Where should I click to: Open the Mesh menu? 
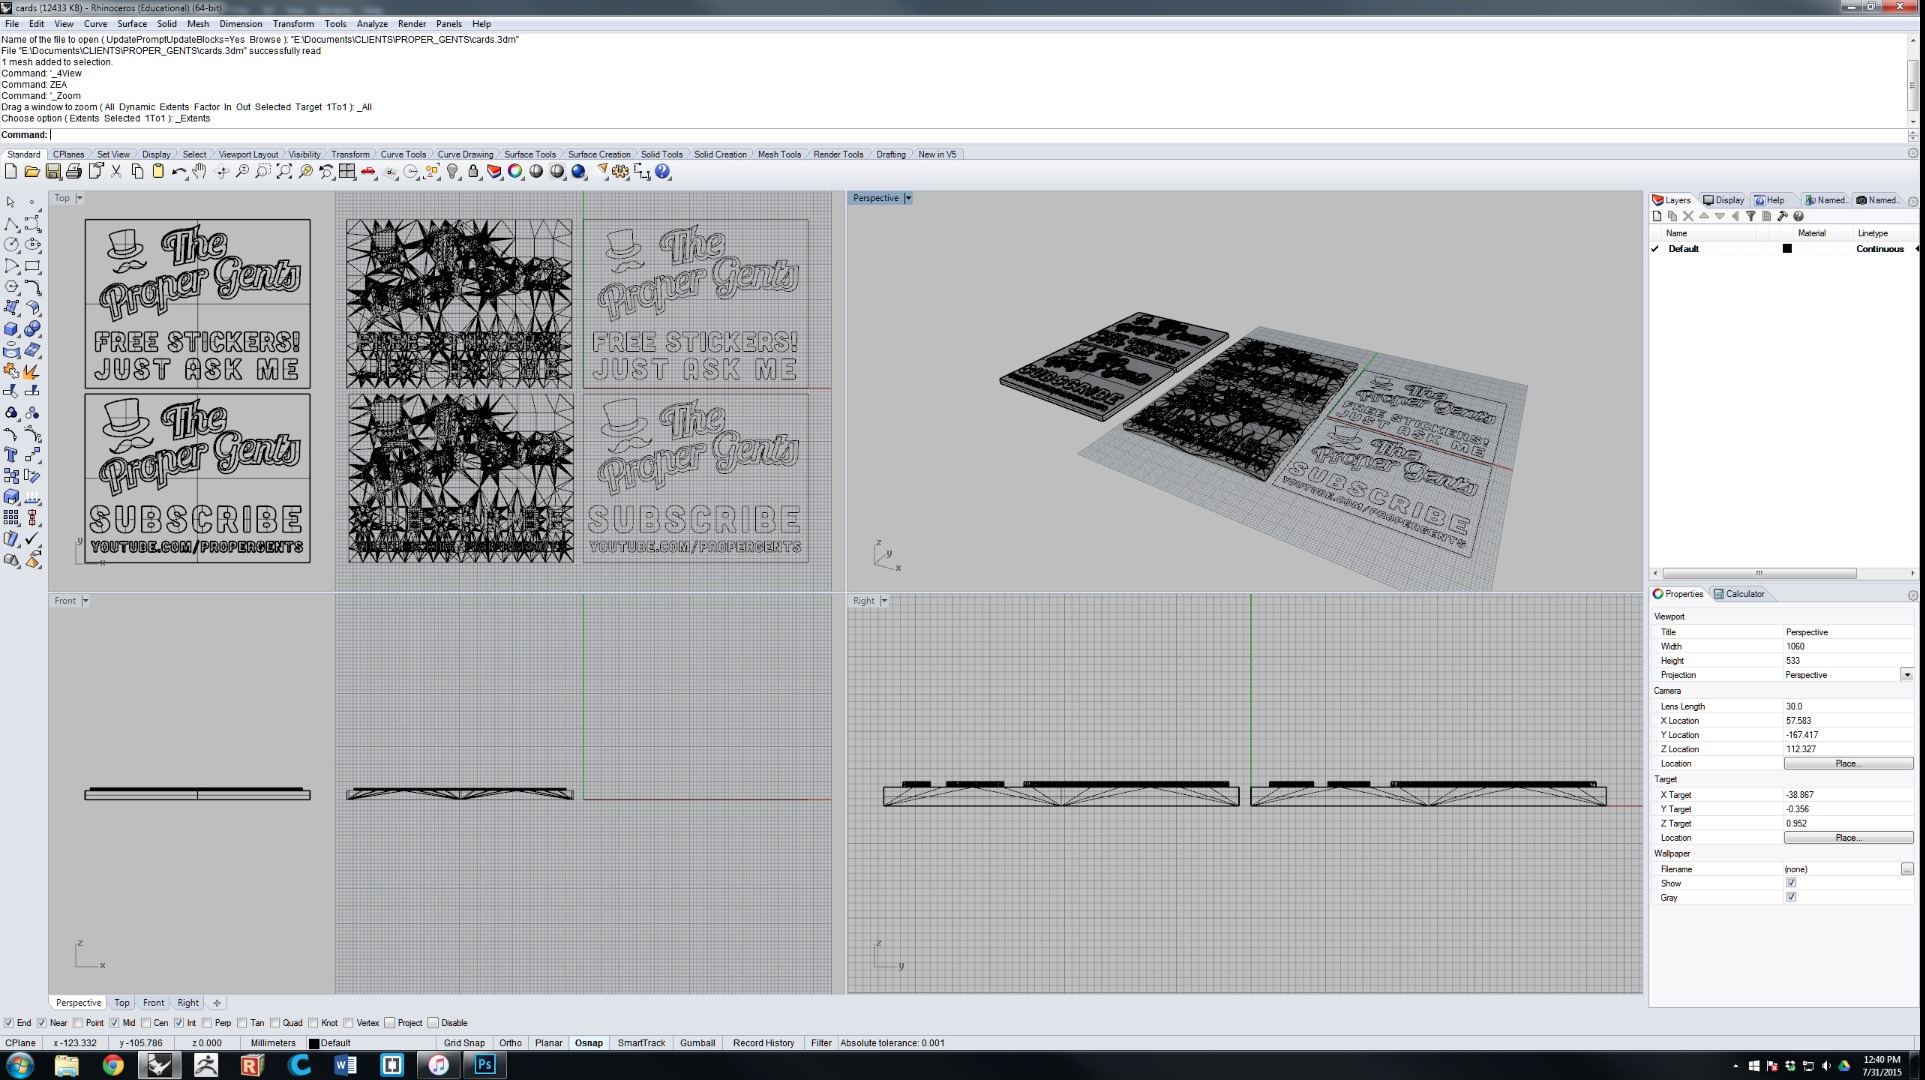coord(198,24)
